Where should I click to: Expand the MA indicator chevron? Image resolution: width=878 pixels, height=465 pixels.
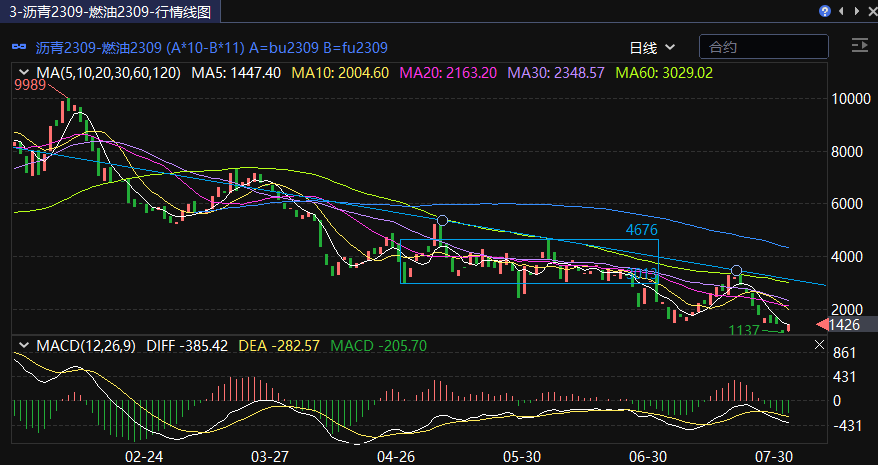tap(24, 73)
